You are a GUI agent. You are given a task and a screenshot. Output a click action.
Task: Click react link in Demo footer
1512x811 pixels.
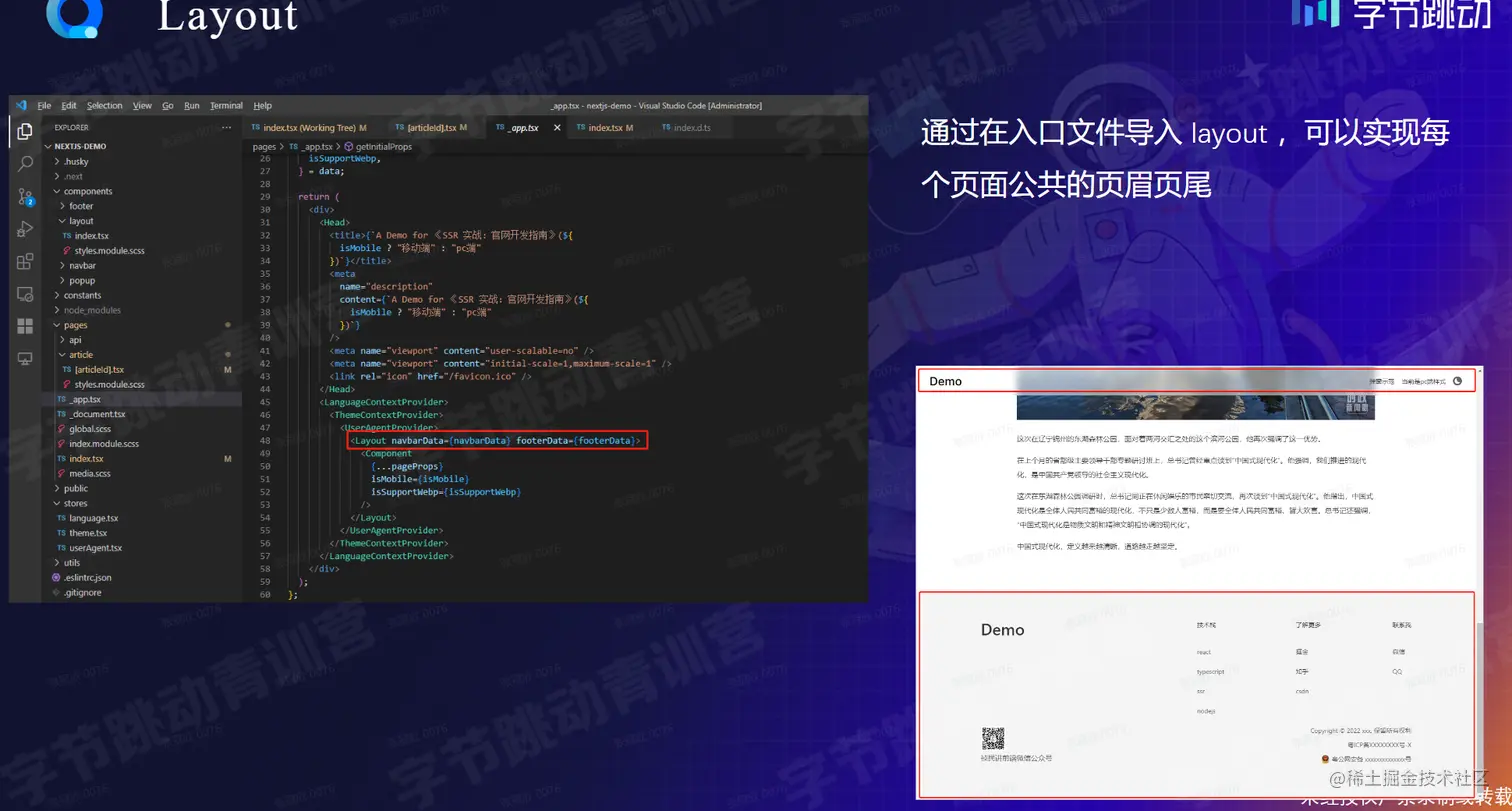click(x=1203, y=652)
